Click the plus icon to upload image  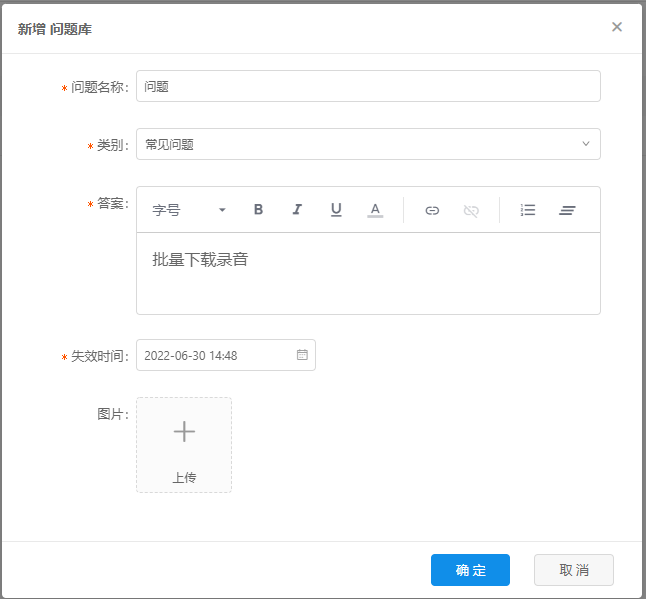184,431
